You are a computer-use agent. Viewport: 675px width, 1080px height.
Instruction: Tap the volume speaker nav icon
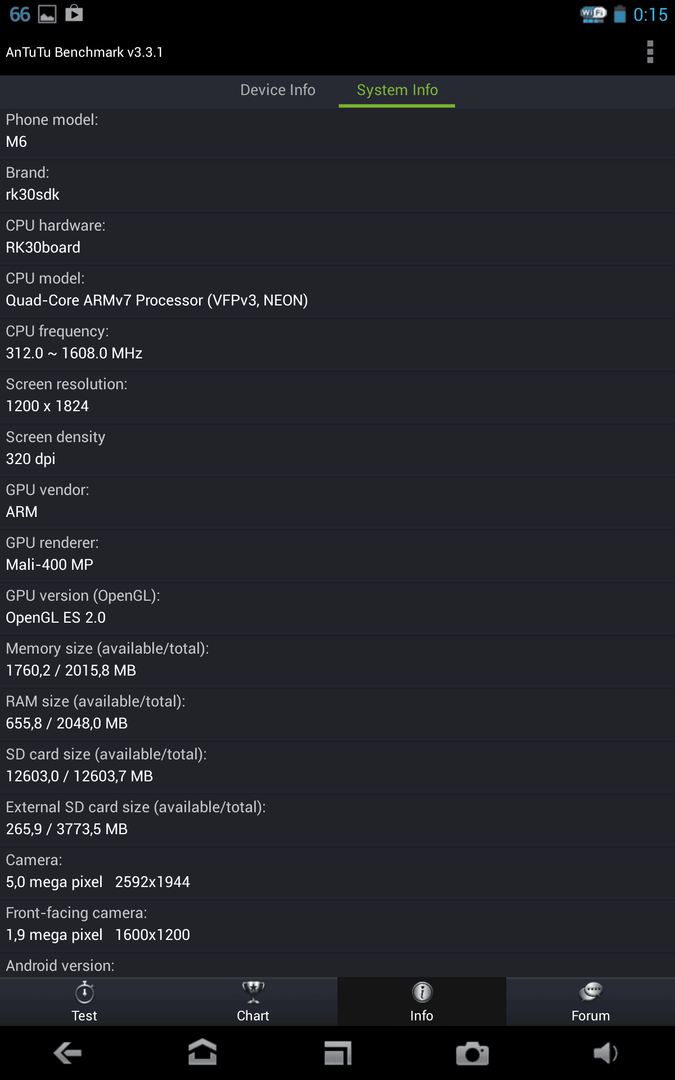pos(605,1052)
